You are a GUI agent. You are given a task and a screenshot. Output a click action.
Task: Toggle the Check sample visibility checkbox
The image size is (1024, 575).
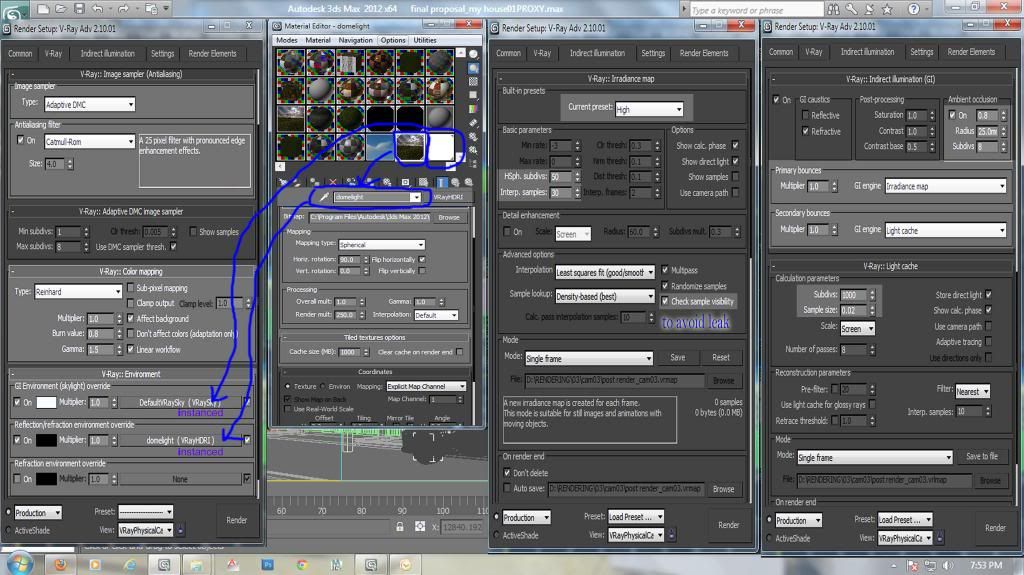(665, 301)
